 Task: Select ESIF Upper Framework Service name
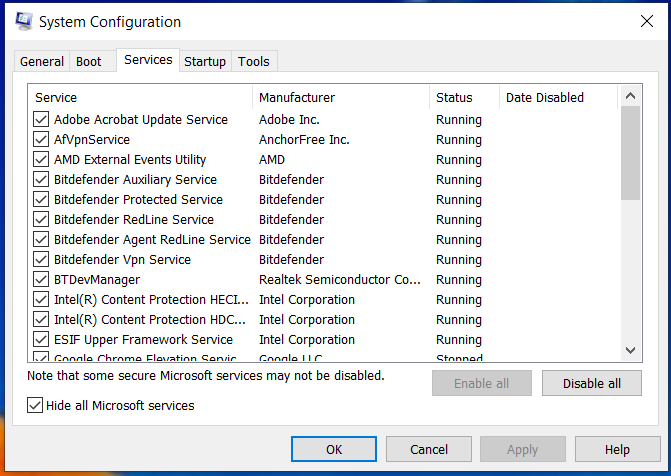tap(143, 339)
